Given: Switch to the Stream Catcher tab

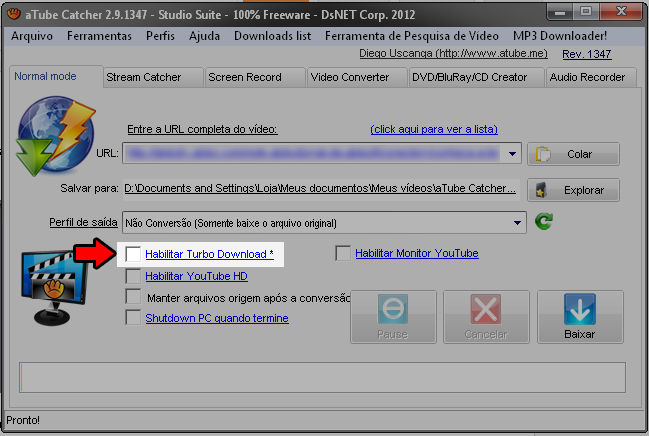Looking at the screenshot, I should point(153,77).
